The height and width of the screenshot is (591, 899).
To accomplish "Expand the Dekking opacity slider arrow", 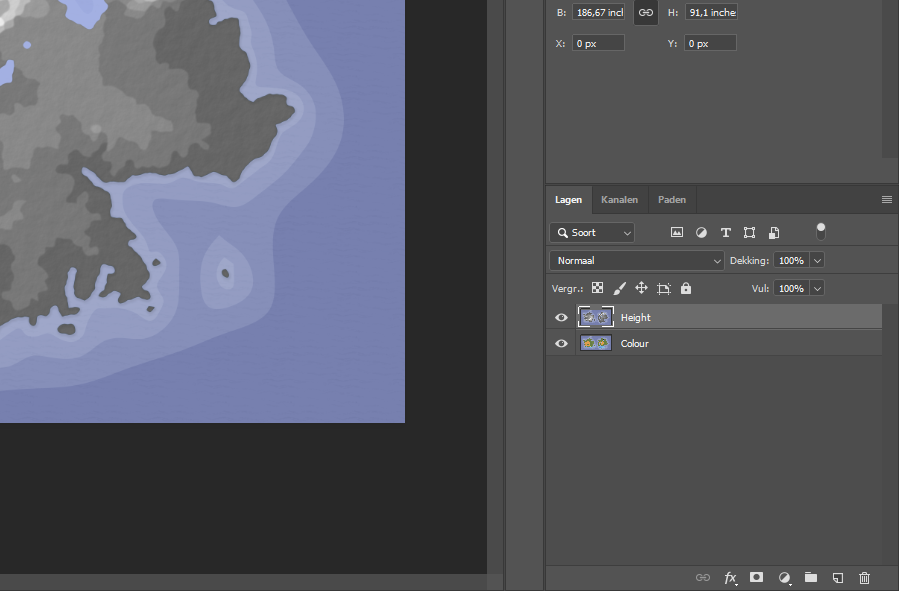I will (818, 260).
